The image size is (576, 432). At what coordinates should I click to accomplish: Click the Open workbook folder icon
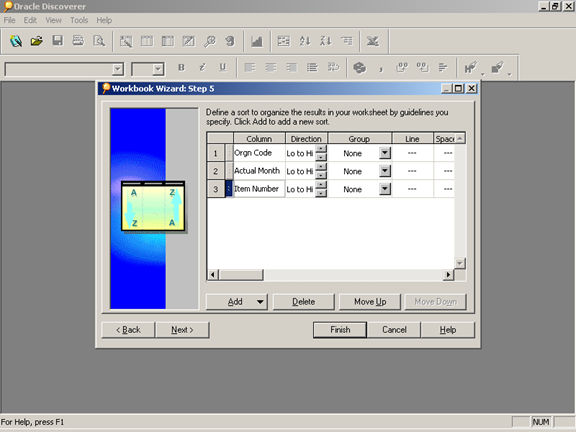37,41
